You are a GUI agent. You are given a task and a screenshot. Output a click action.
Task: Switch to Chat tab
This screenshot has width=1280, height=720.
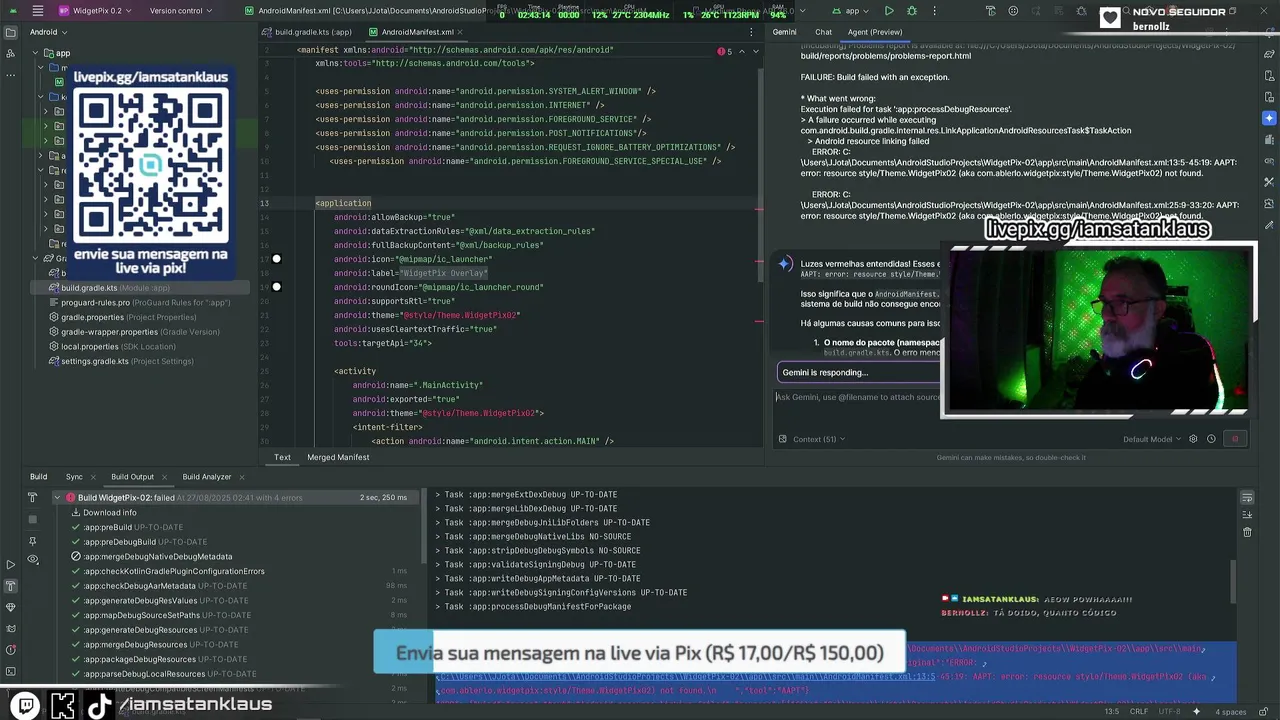point(823,32)
